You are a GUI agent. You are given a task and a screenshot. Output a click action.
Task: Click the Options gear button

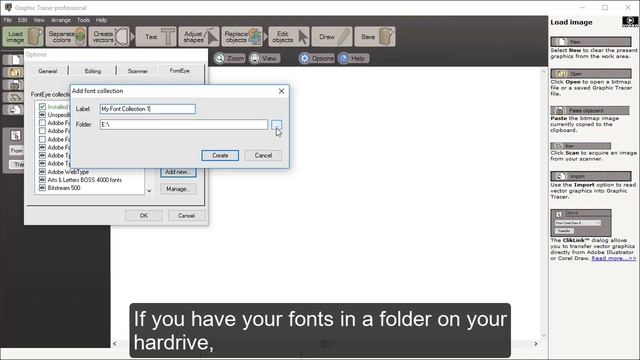pyautogui.click(x=316, y=58)
